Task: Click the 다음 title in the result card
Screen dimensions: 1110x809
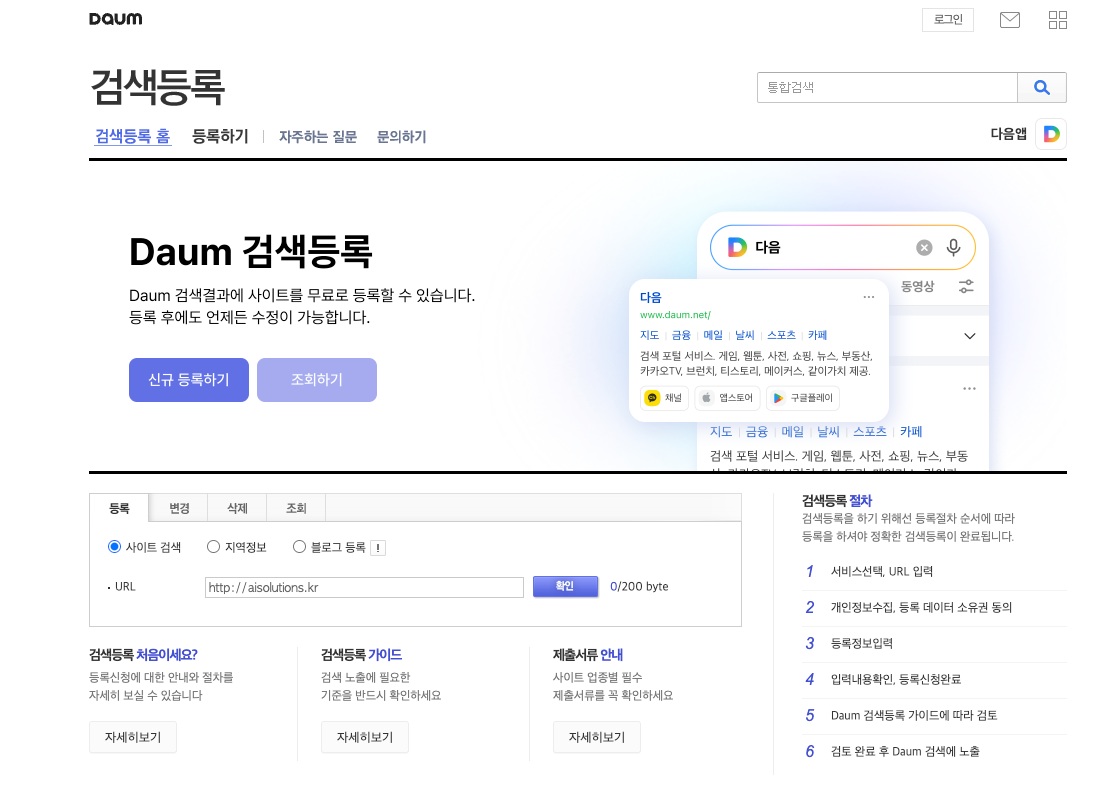Action: click(651, 297)
